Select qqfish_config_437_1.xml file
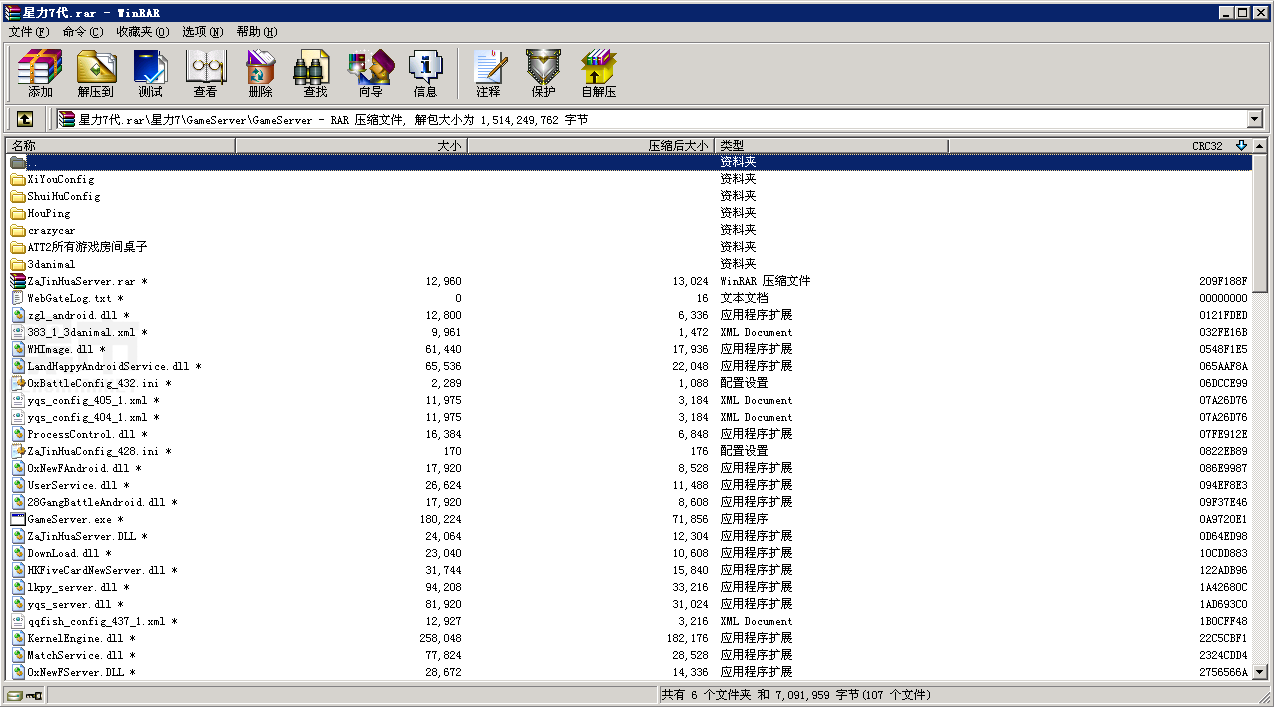This screenshot has height=707, width=1274. click(102, 621)
